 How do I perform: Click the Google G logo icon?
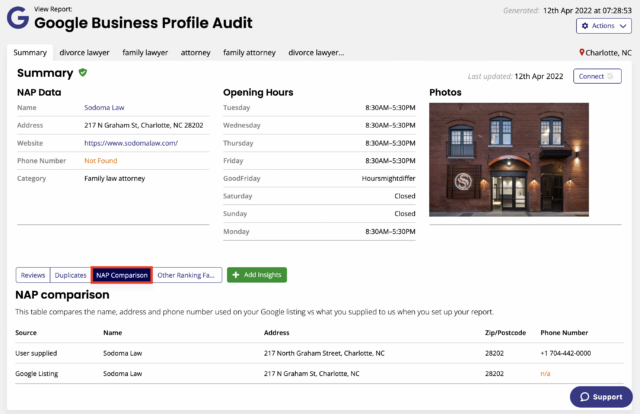click(x=17, y=18)
